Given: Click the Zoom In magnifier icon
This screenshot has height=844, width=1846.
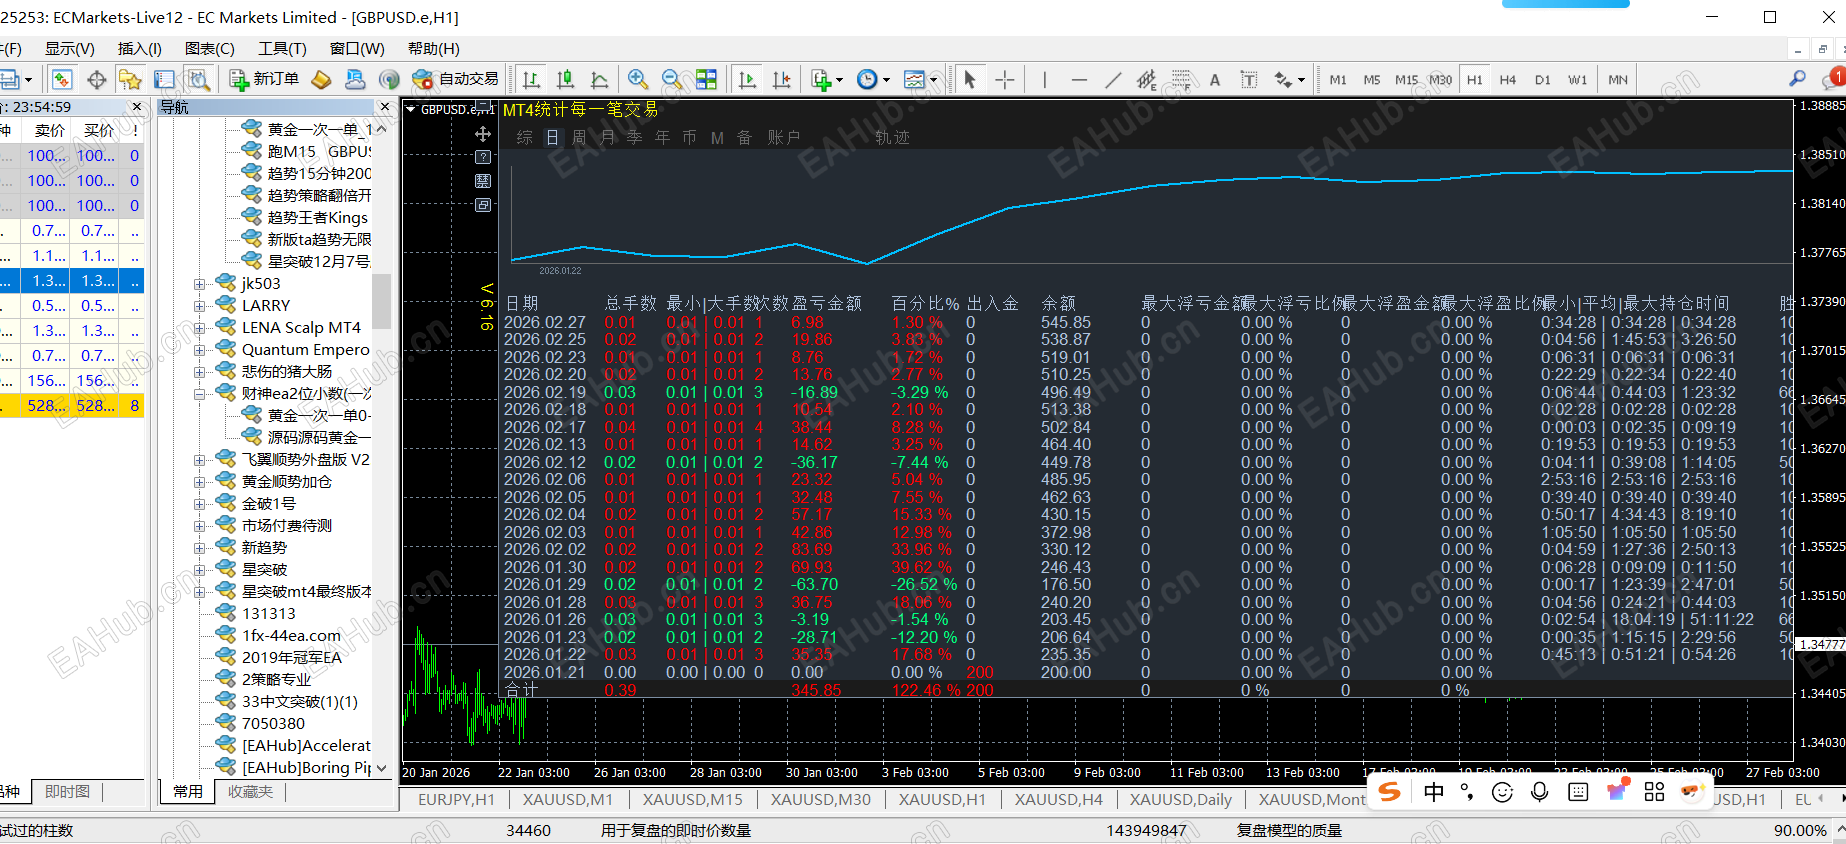Looking at the screenshot, I should [x=637, y=80].
